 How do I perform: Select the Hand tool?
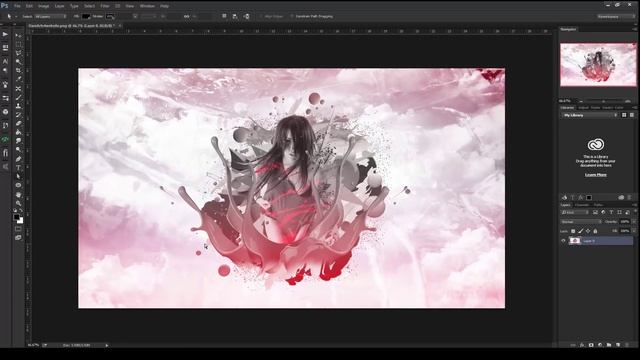(18, 194)
